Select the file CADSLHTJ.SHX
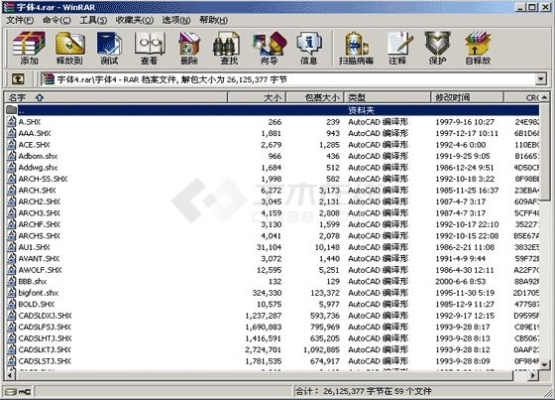Viewport: 555px width, 400px height. 45,338
